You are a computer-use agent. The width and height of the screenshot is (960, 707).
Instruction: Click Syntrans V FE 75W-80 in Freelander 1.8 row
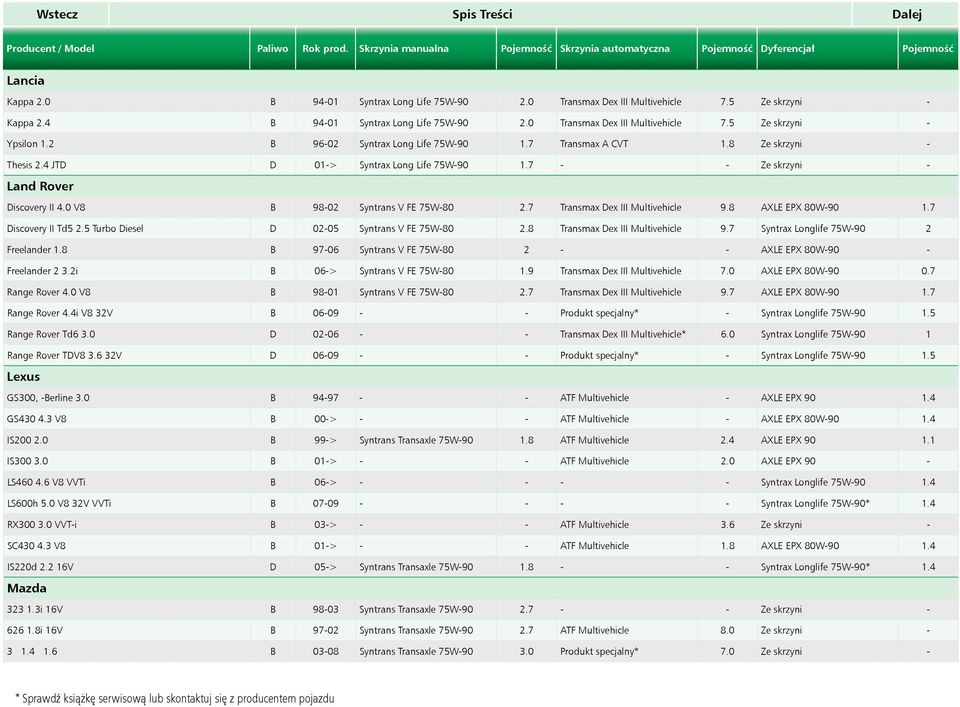pos(407,249)
